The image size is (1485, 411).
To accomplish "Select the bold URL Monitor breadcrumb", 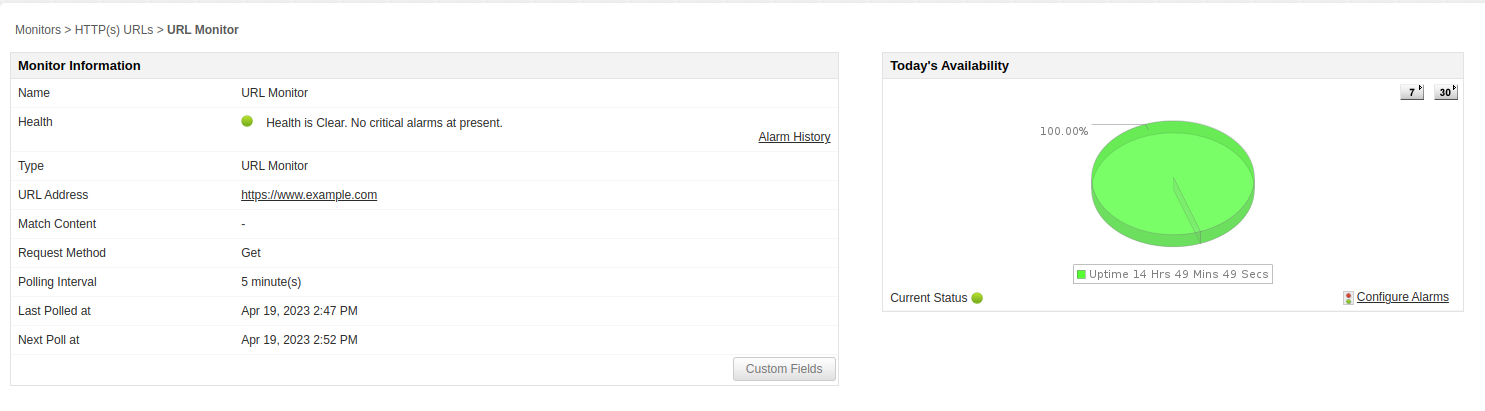I will click(203, 30).
